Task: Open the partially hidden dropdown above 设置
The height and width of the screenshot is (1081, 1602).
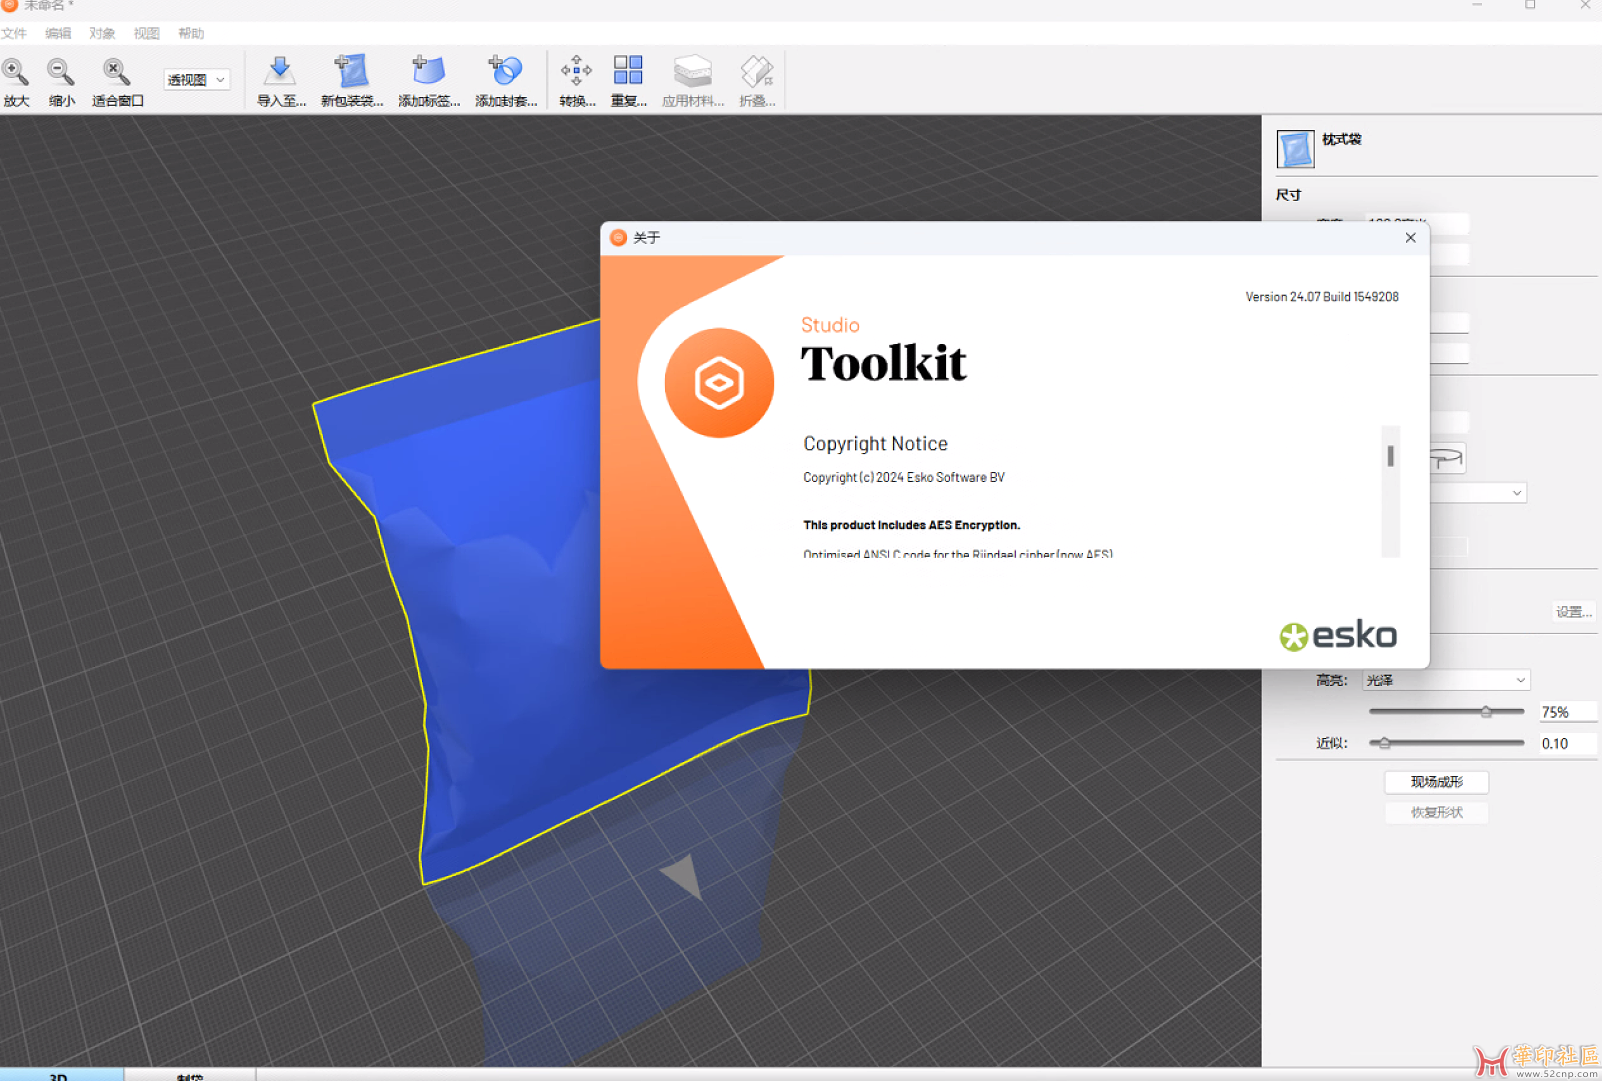Action: 1478,493
